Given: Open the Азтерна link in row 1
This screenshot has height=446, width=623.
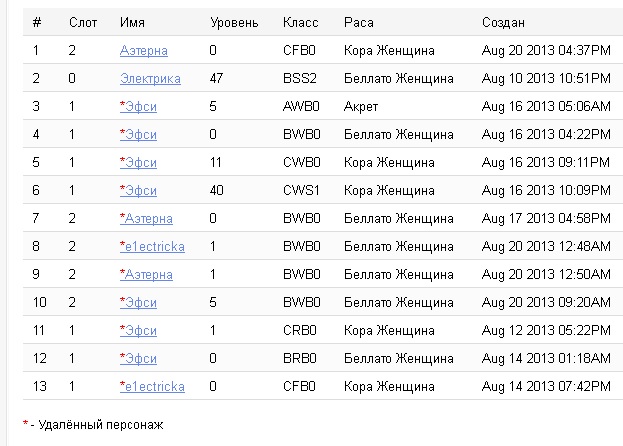Looking at the screenshot, I should 144,51.
